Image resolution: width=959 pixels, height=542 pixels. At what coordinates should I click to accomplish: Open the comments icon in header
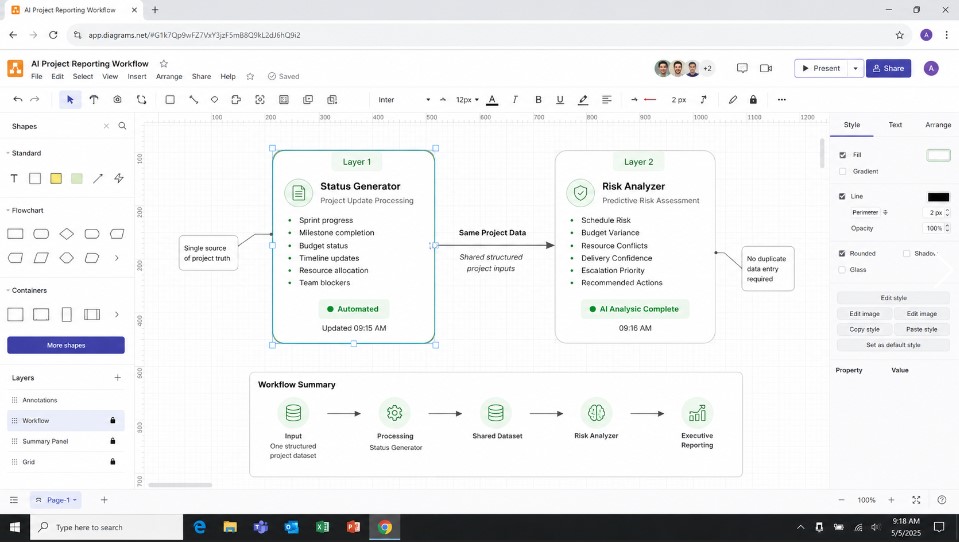[742, 69]
